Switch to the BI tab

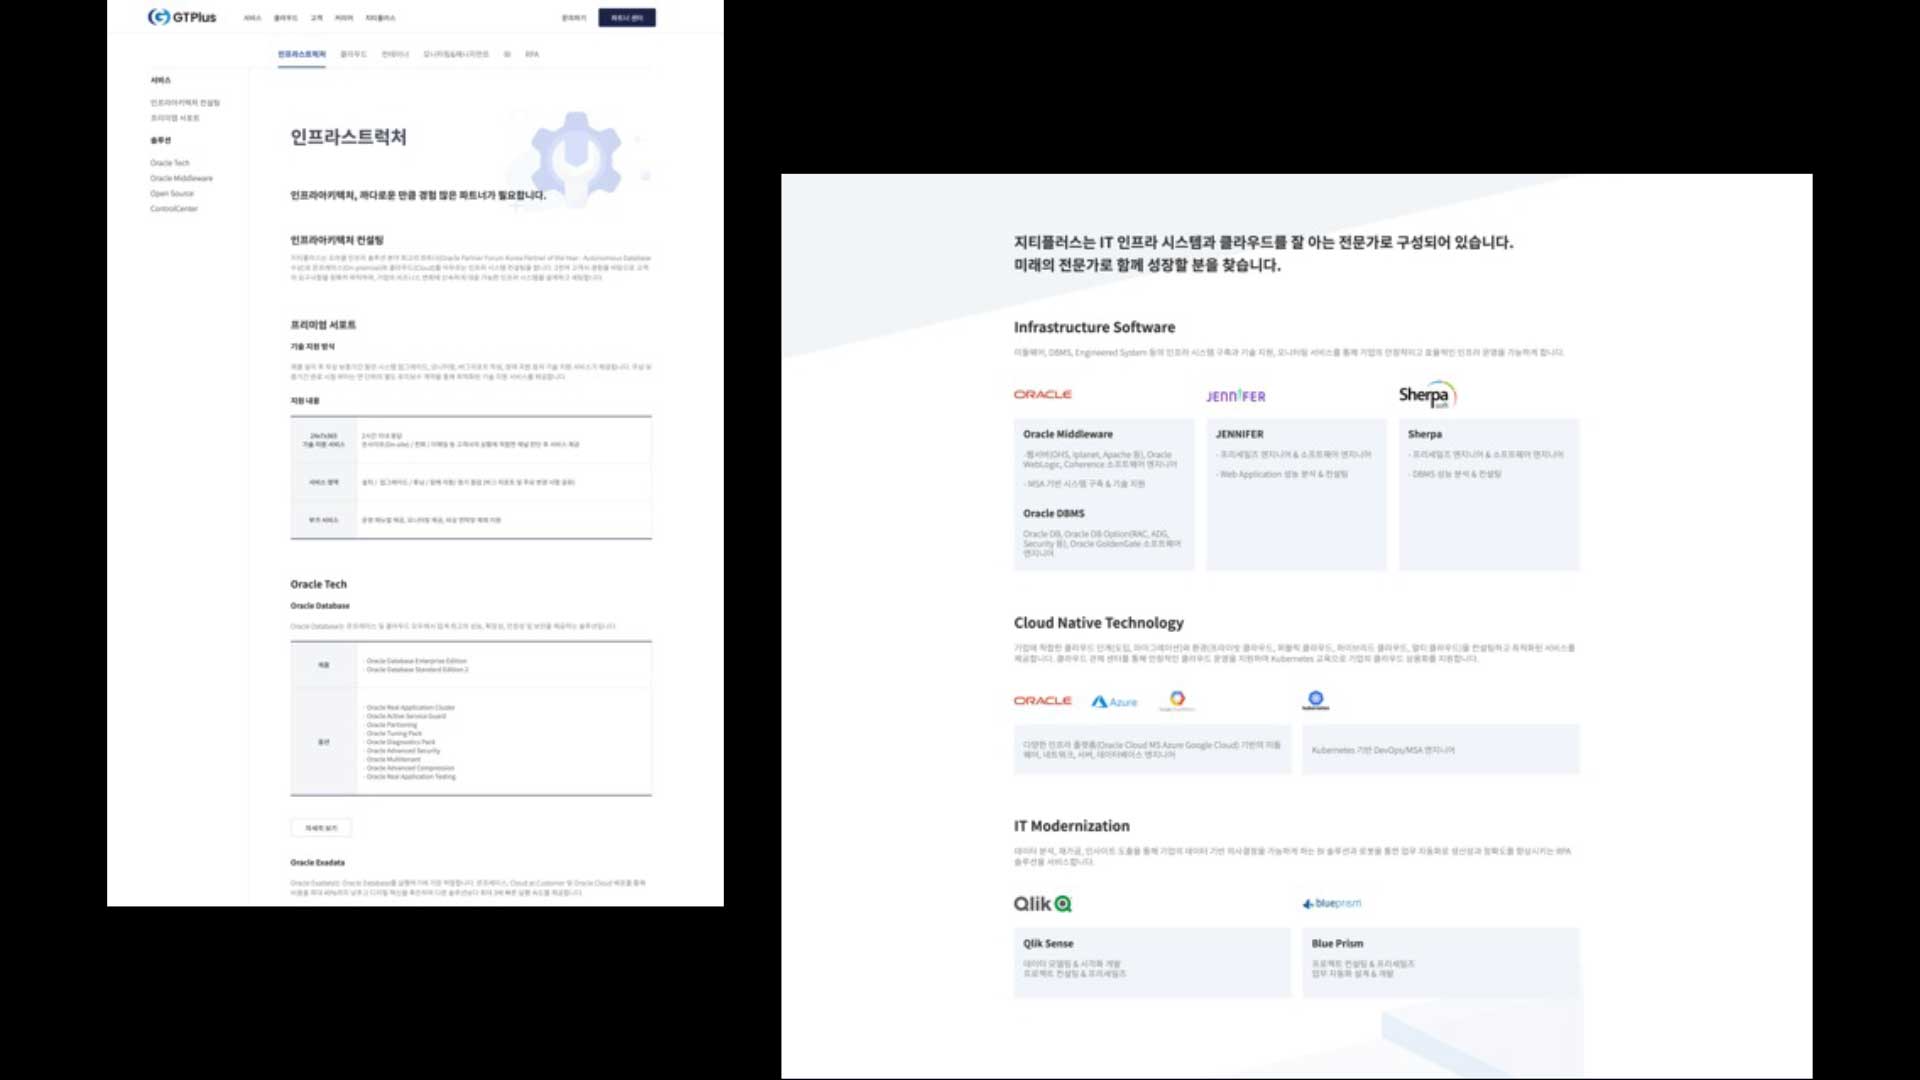coord(507,54)
